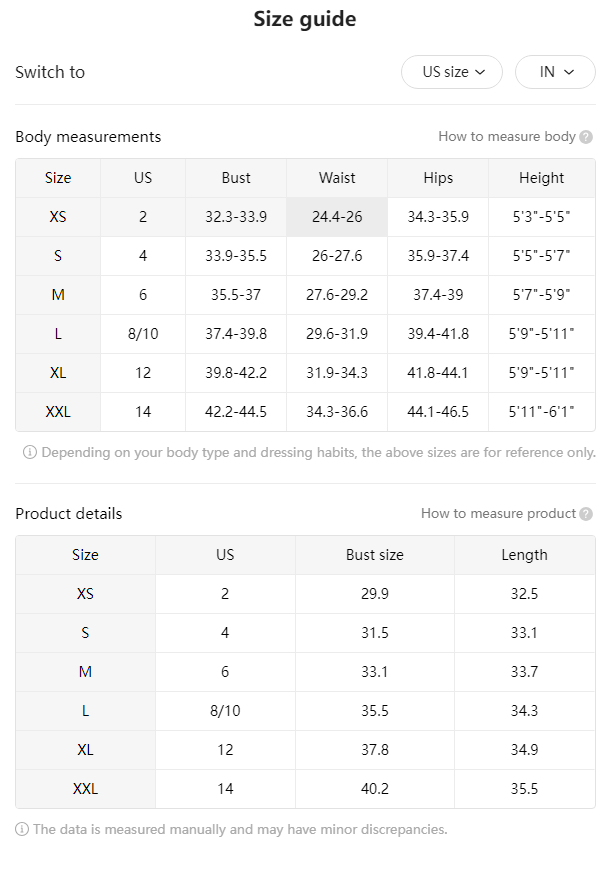The width and height of the screenshot is (609, 869).
Task: Click the info icon before body type disclaimer
Action: [29, 452]
